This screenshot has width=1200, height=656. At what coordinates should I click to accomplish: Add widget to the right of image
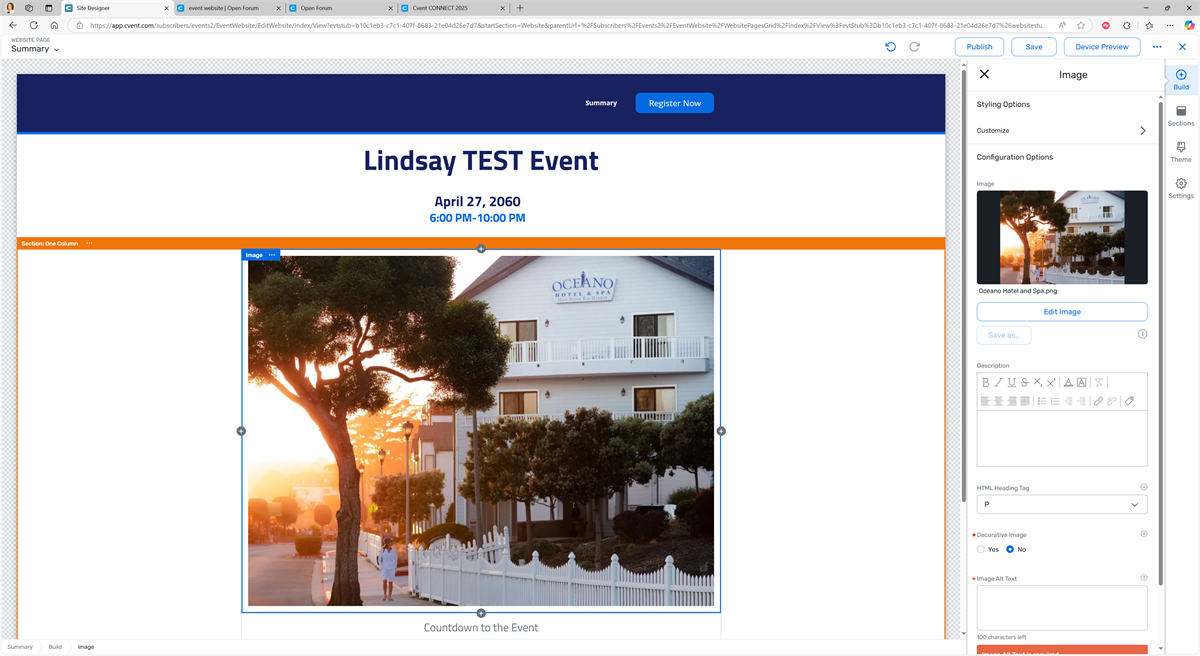click(721, 431)
